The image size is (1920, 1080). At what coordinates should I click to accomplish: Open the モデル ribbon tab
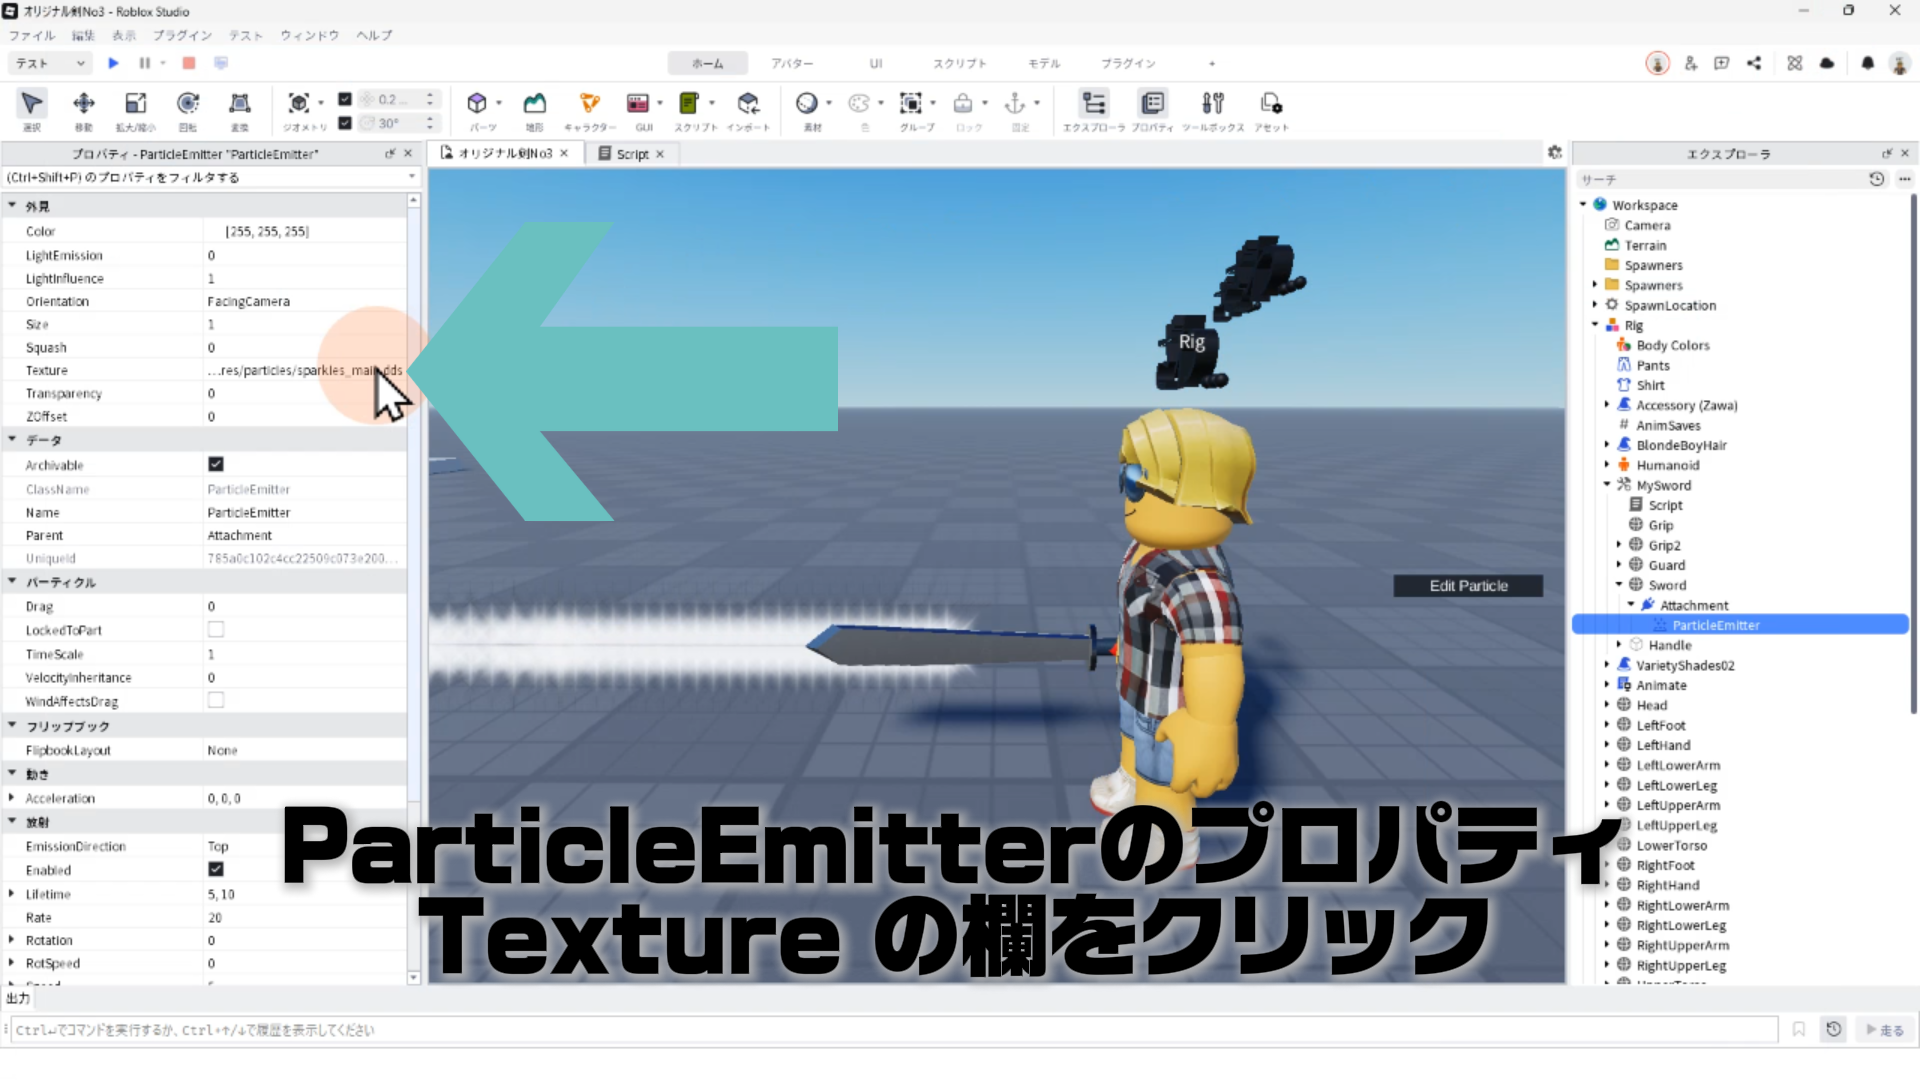[x=1043, y=63]
